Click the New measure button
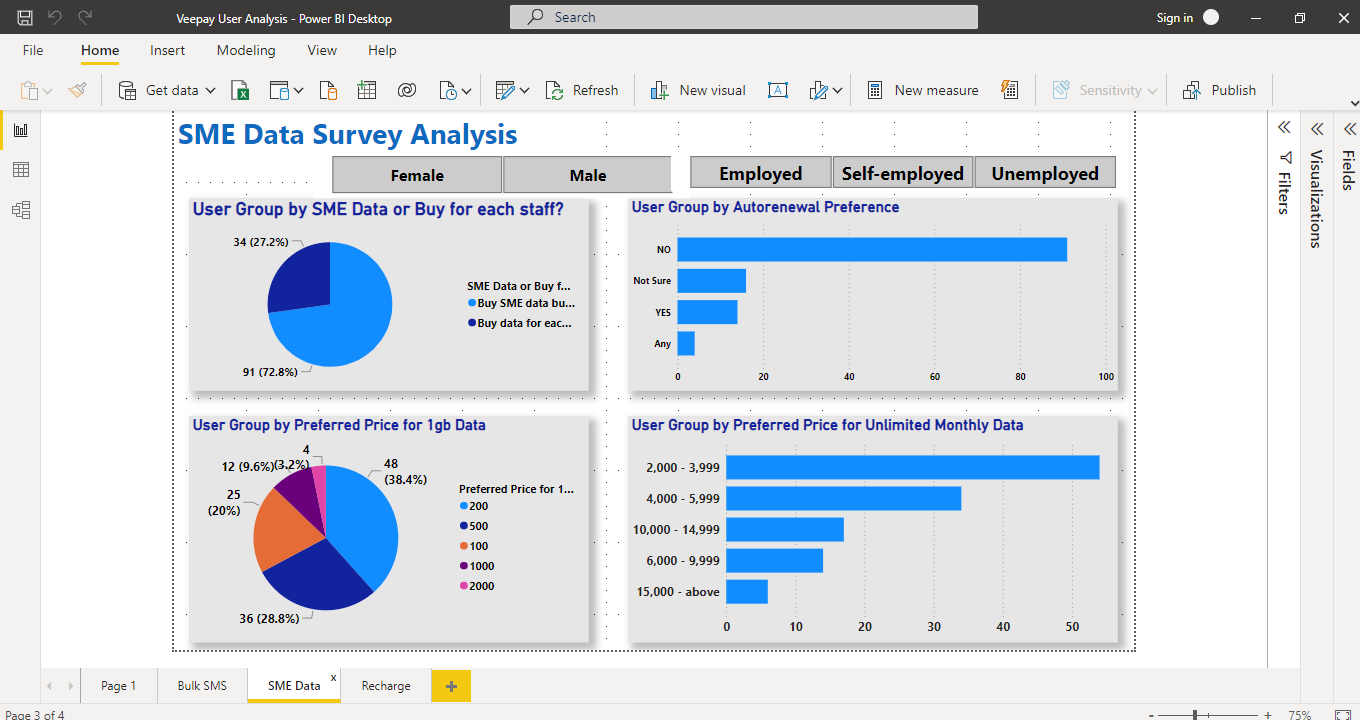 pos(922,90)
